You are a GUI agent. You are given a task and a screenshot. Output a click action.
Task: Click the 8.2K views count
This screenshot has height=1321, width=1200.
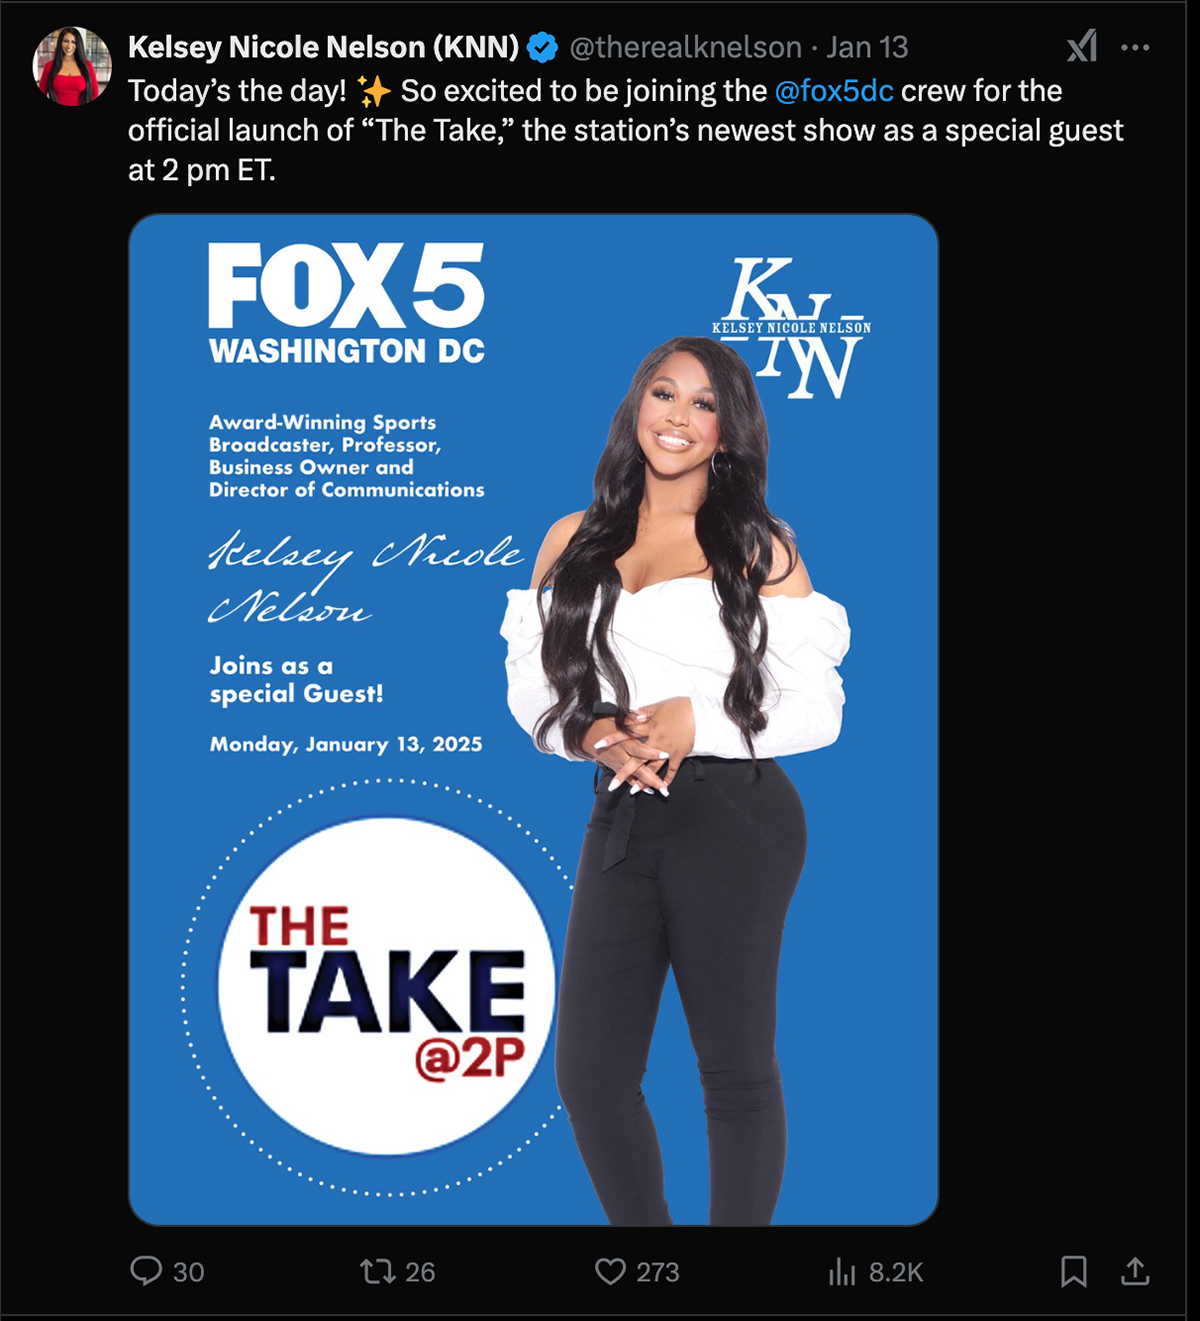[x=896, y=1272]
